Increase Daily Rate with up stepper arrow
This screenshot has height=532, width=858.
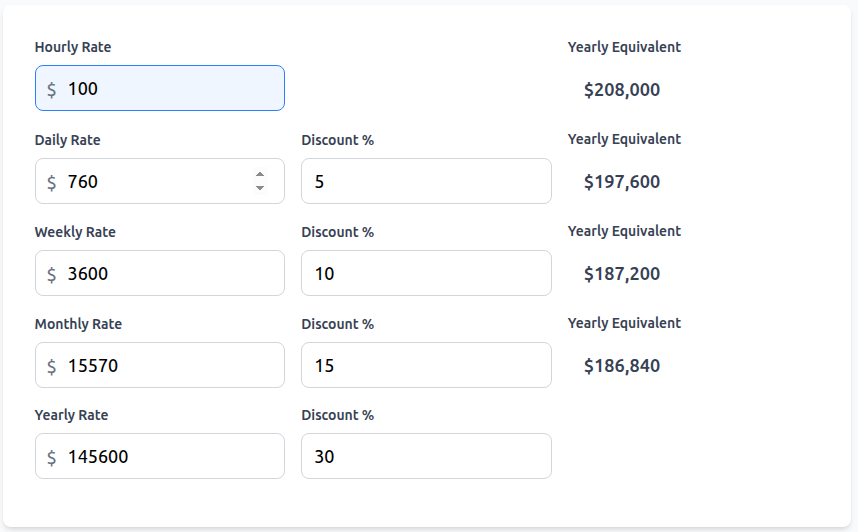coord(260,175)
